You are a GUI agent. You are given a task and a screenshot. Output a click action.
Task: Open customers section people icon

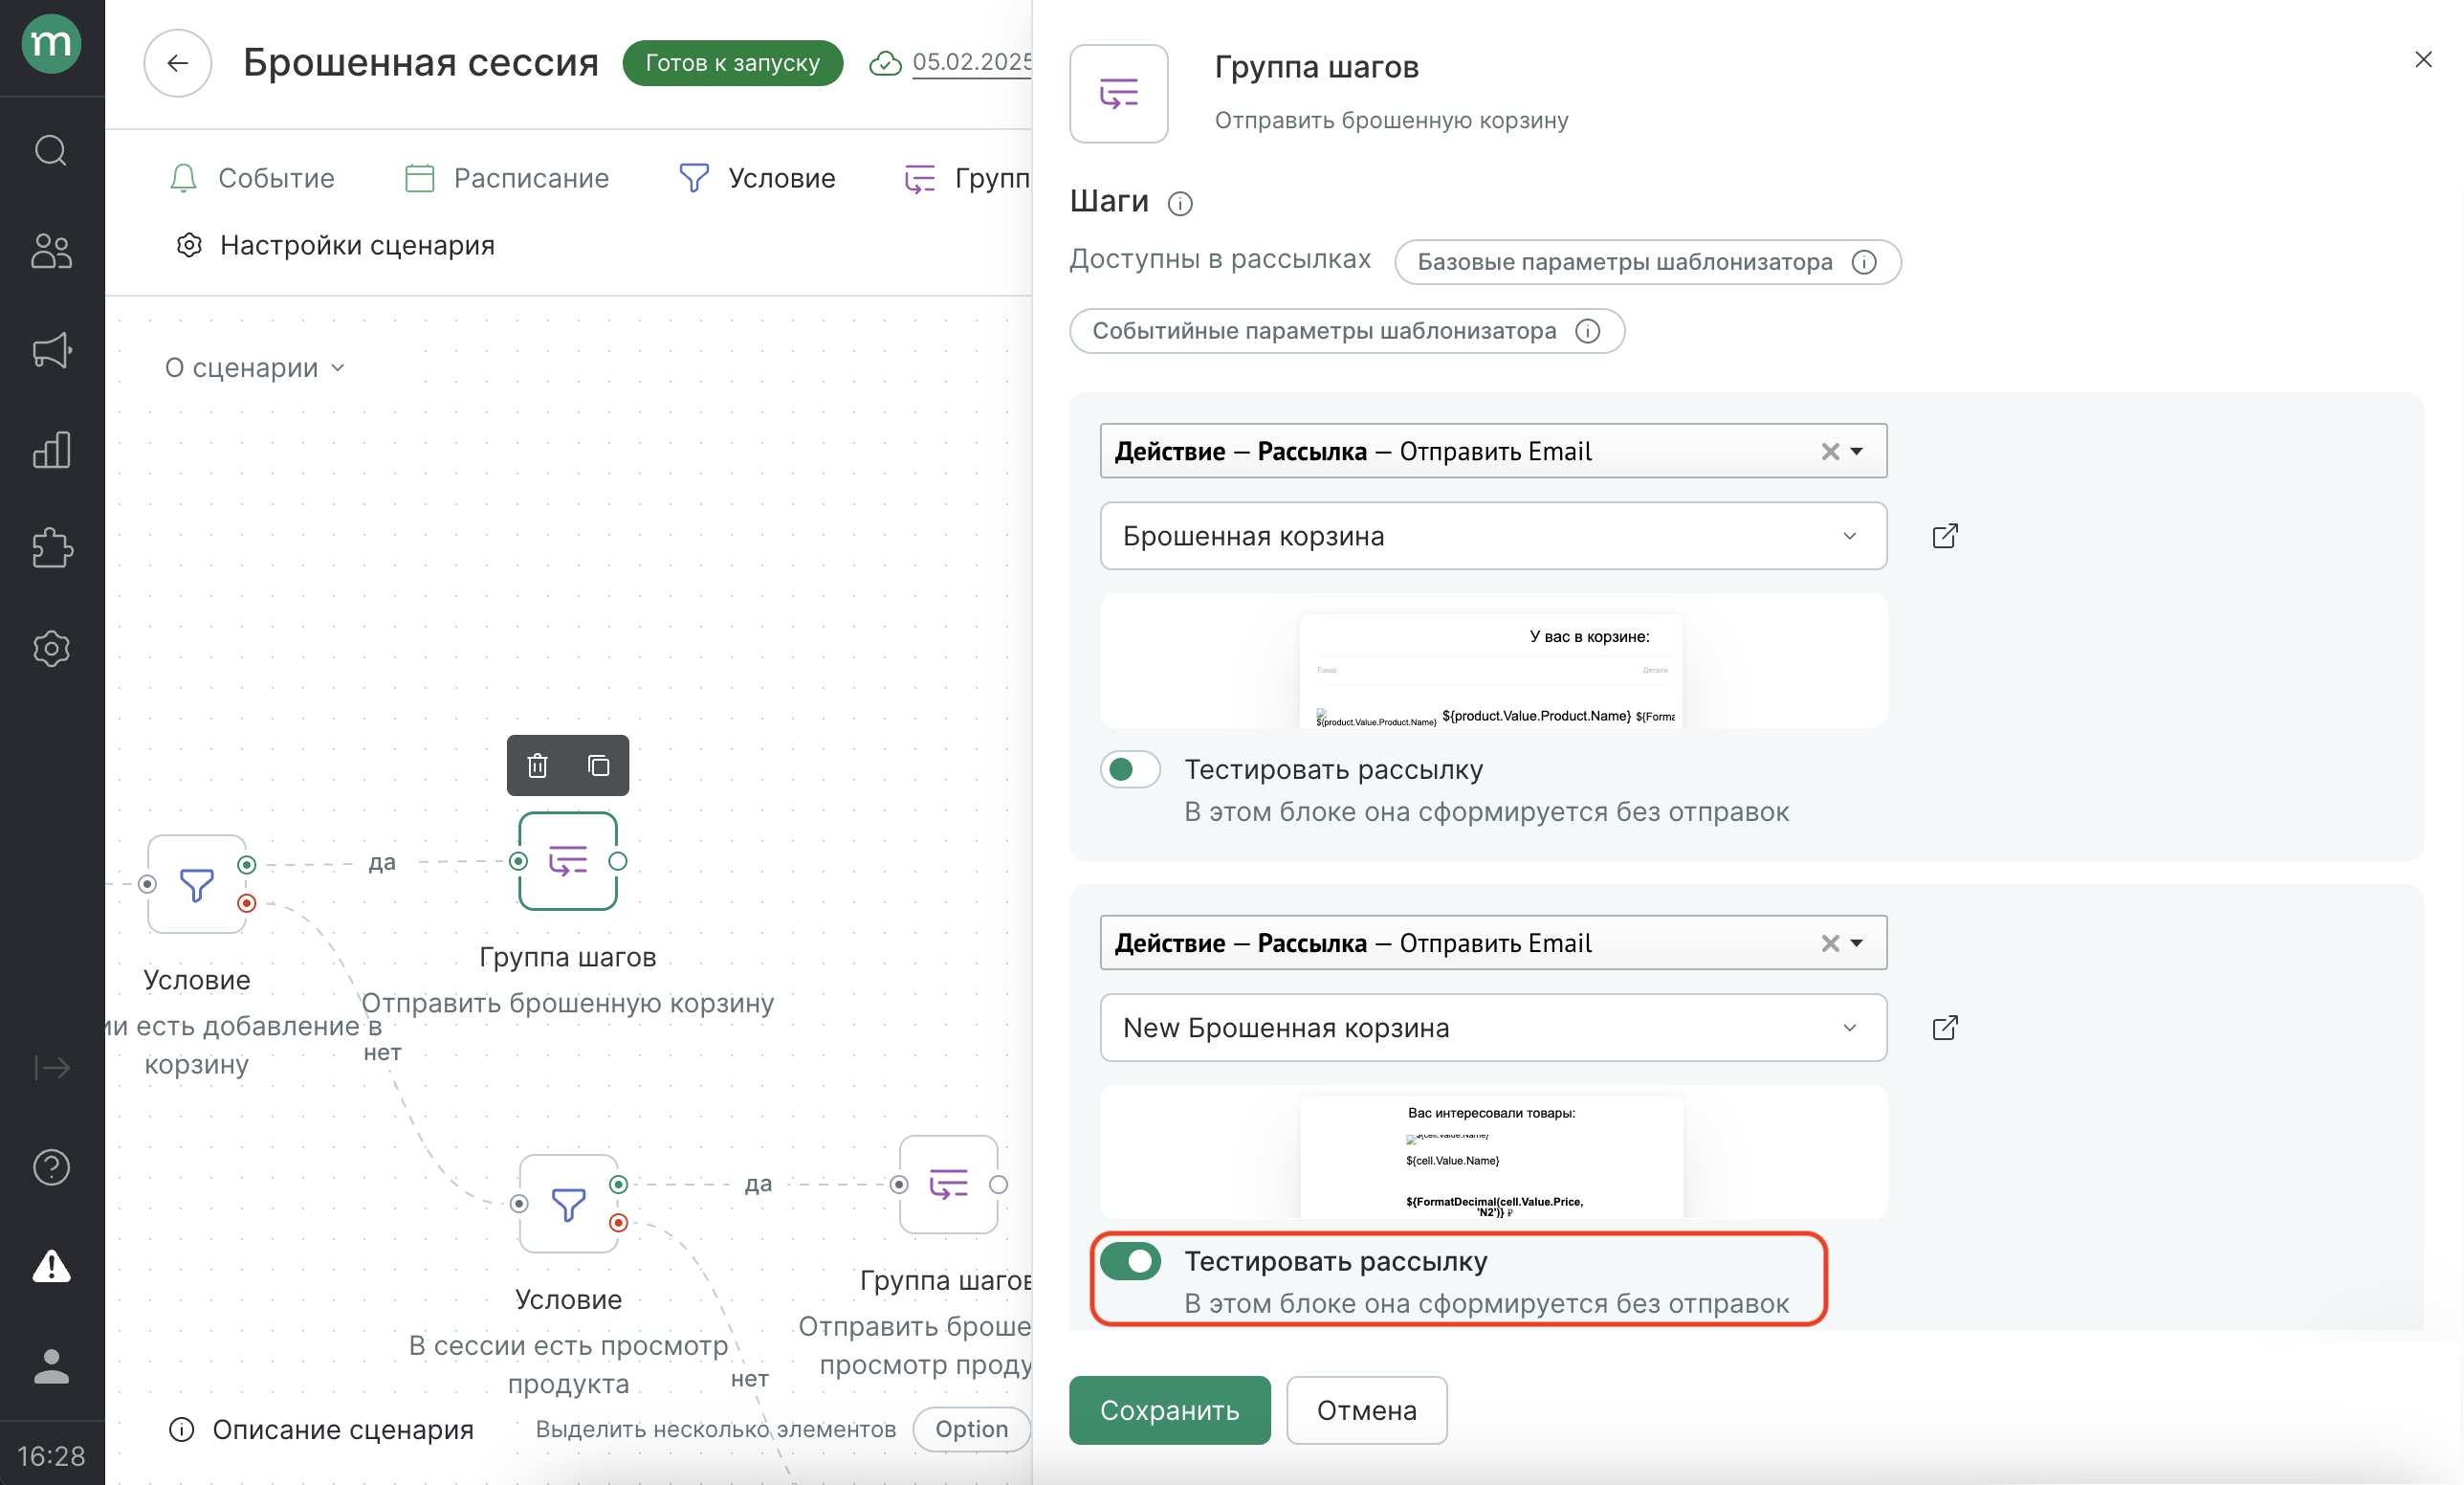(x=51, y=250)
